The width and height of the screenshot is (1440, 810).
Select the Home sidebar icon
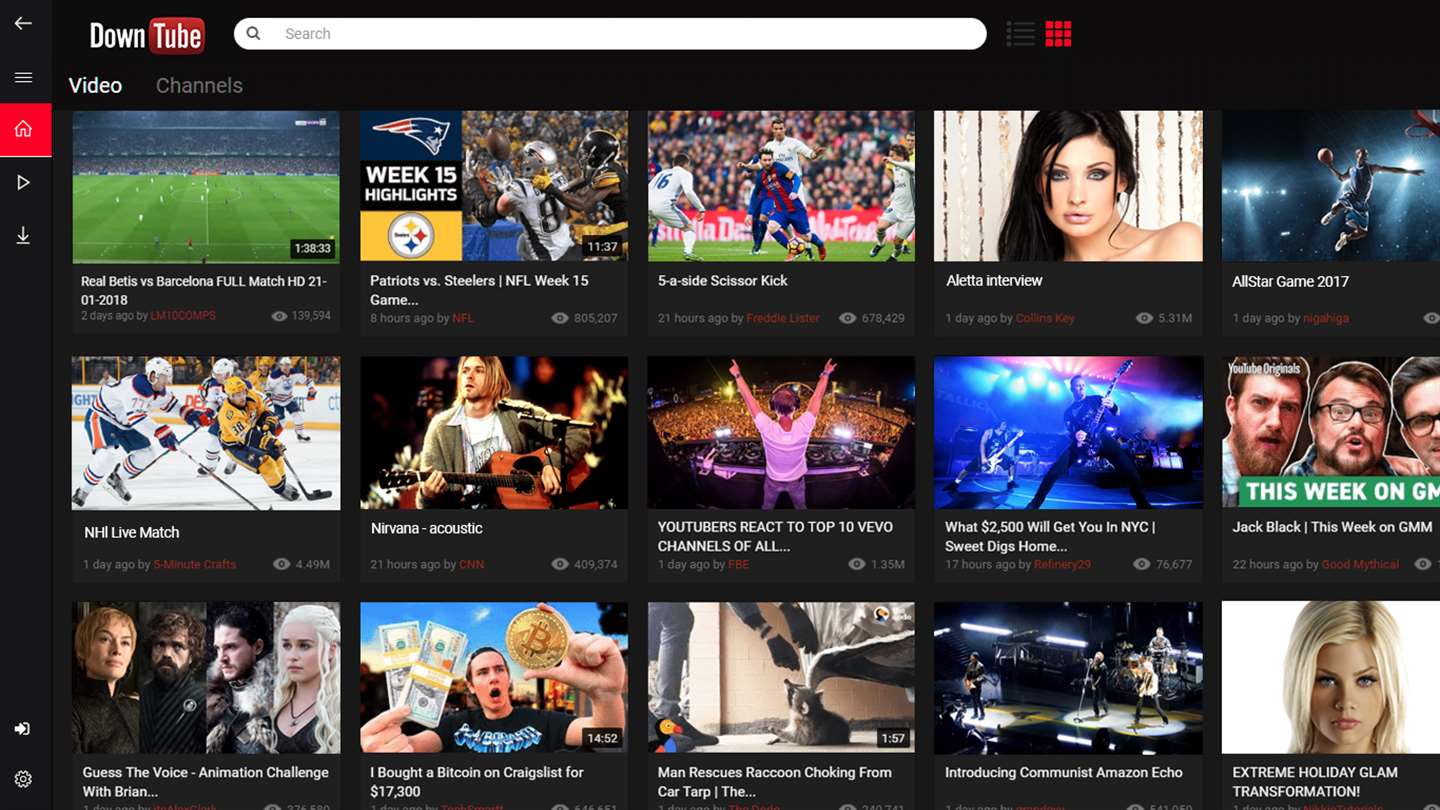25,129
